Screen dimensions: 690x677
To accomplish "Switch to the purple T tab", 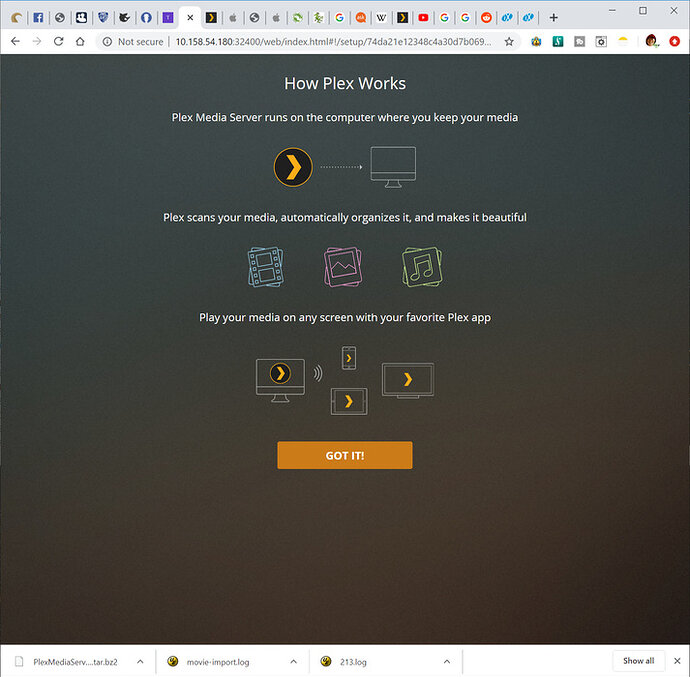I will coord(168,18).
